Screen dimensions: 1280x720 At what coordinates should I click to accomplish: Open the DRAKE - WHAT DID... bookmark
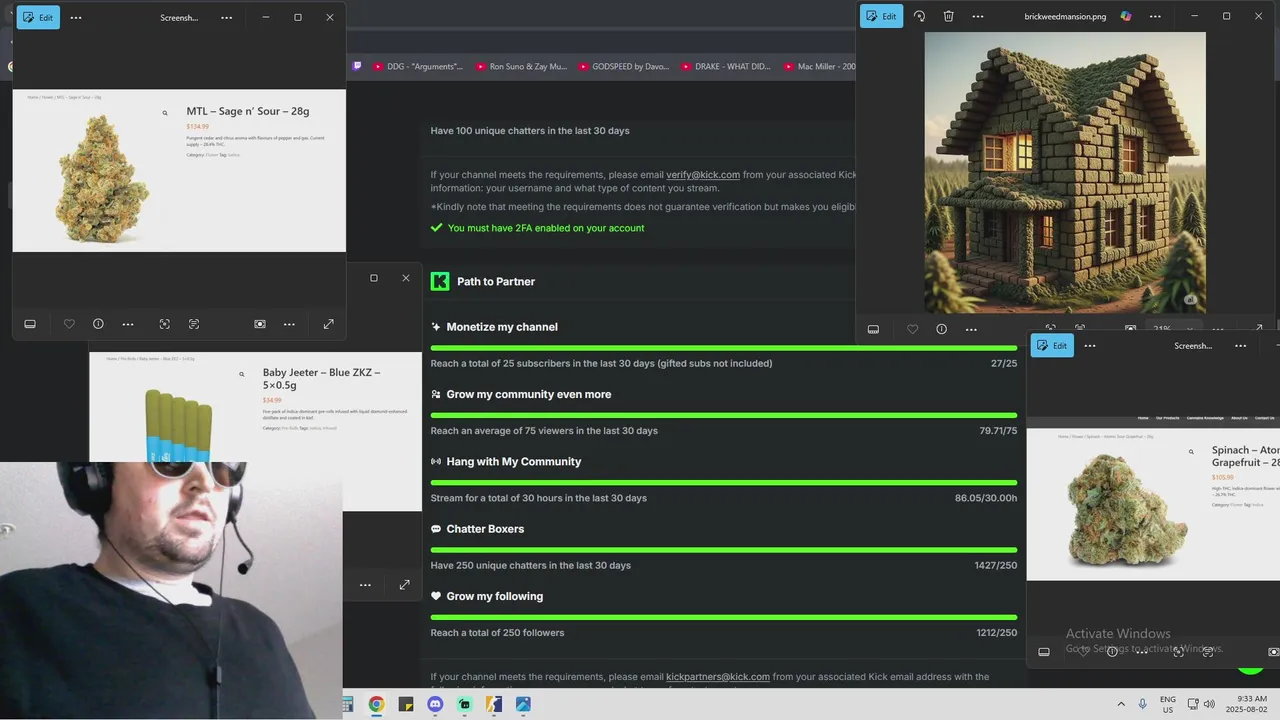click(726, 67)
